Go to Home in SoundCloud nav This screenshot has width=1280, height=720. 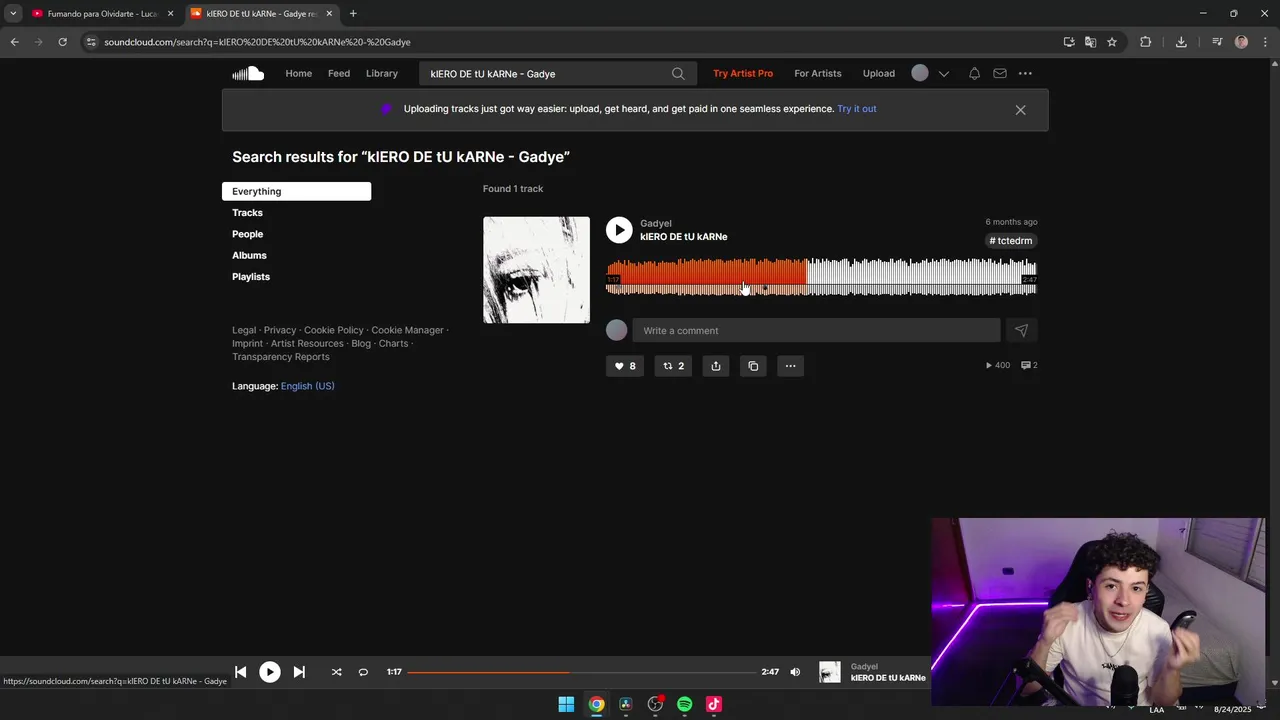298,73
